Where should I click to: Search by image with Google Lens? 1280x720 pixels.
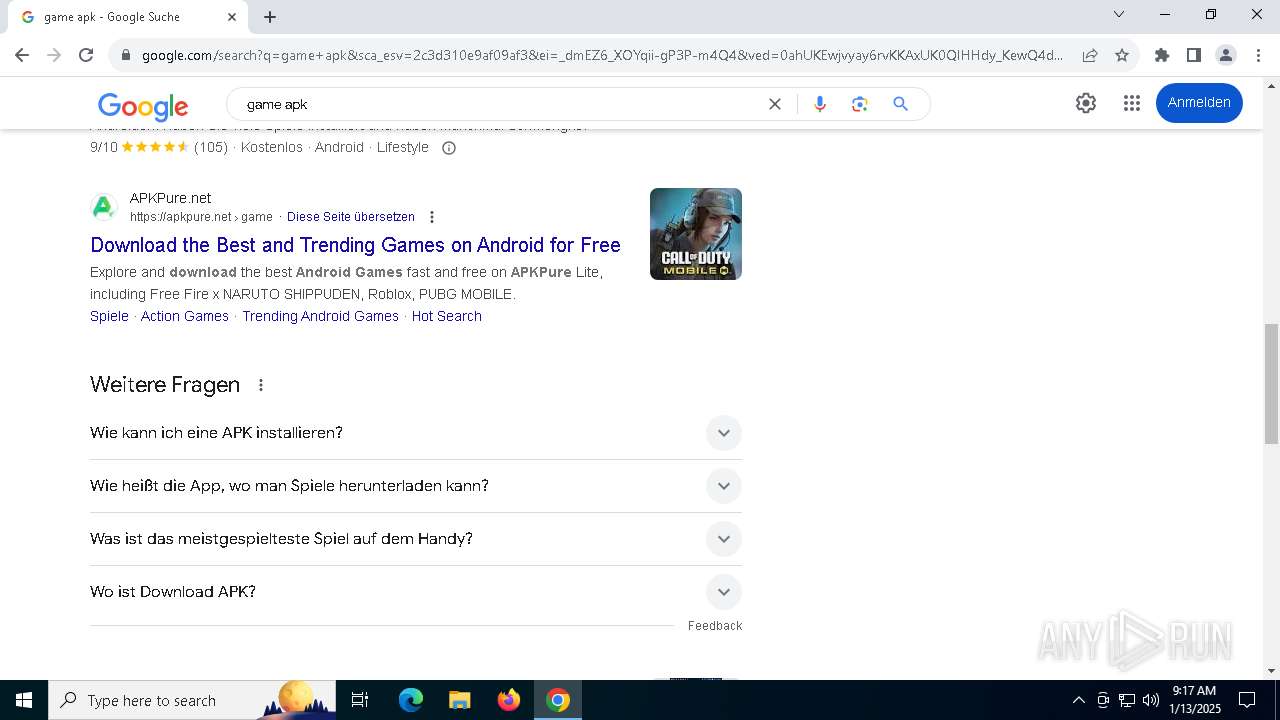click(859, 104)
